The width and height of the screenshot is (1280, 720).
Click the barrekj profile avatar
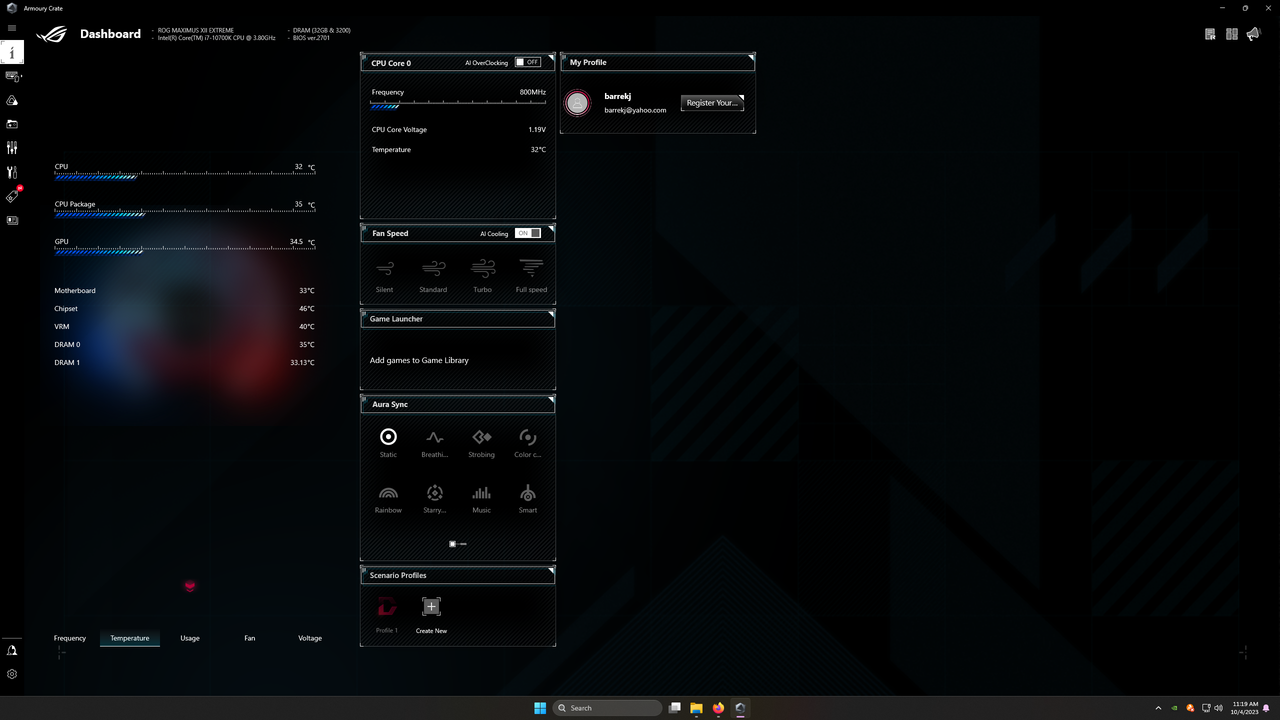click(x=578, y=103)
